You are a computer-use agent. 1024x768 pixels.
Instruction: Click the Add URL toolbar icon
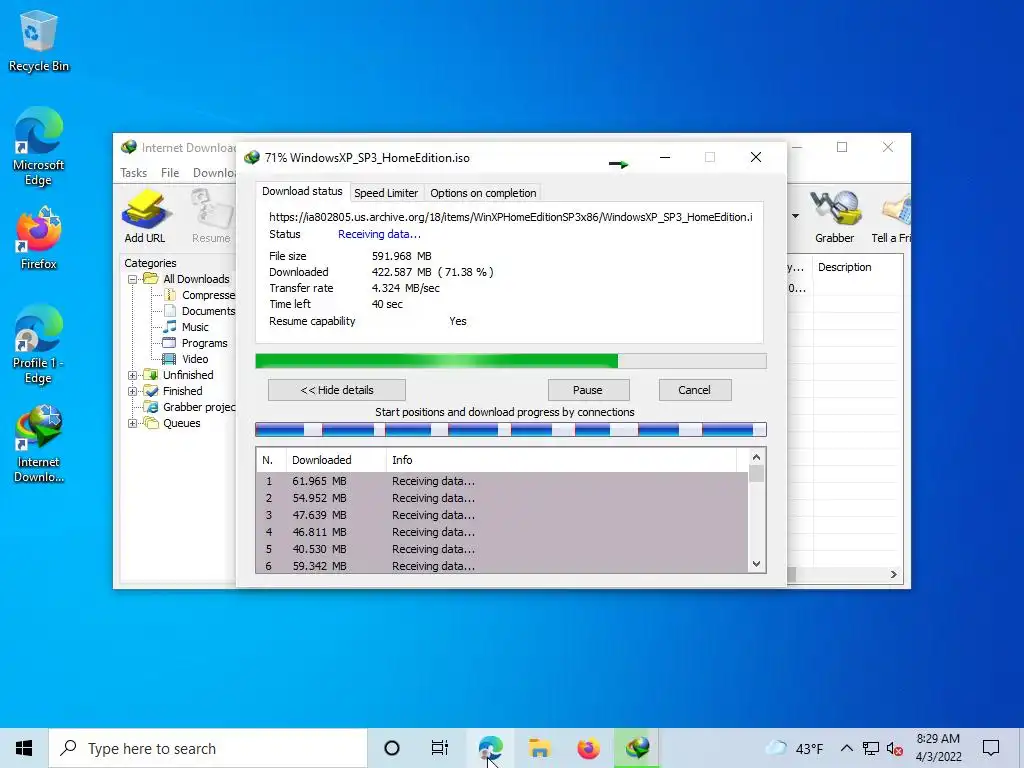pyautogui.click(x=145, y=216)
